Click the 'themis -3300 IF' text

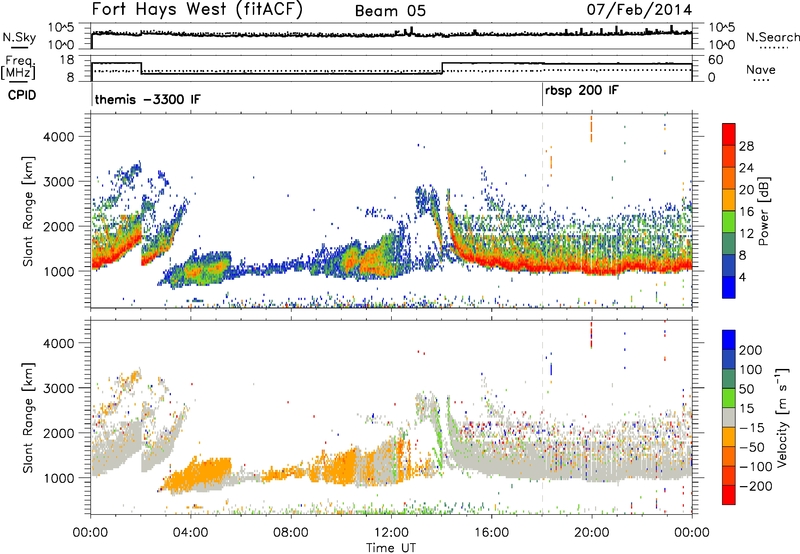tap(147, 99)
